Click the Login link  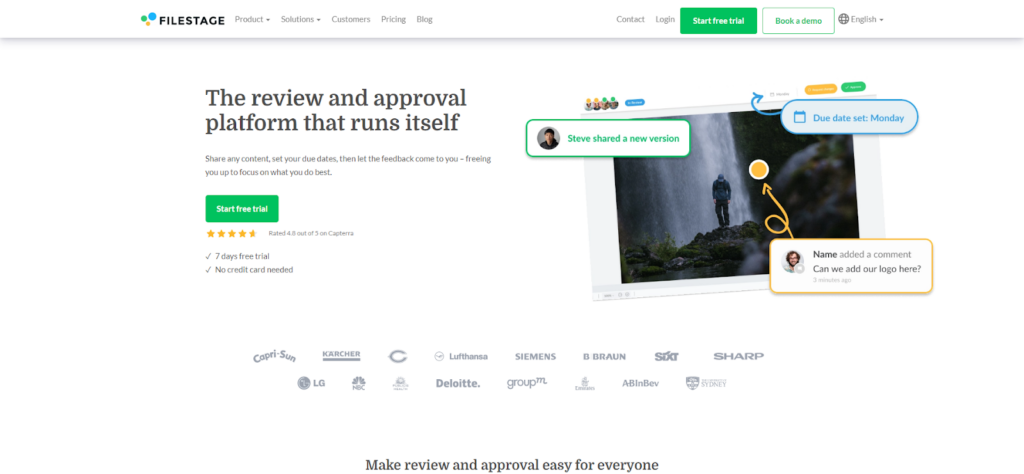pyautogui.click(x=665, y=19)
